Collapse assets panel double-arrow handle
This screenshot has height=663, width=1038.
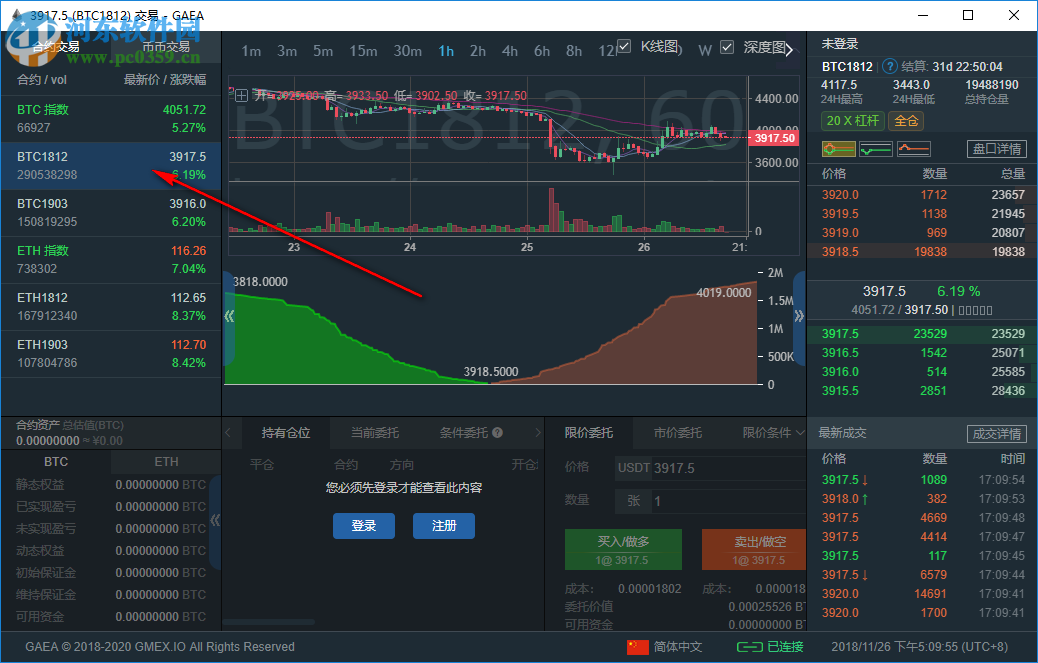click(x=214, y=521)
